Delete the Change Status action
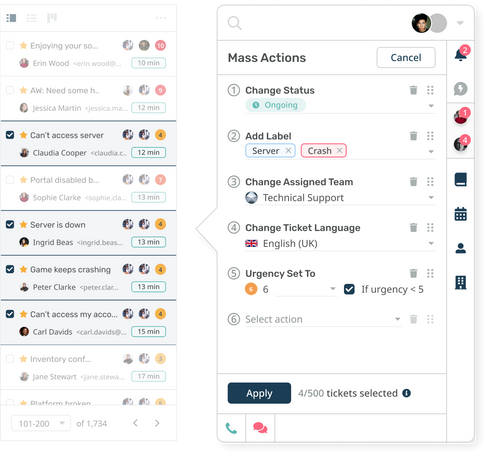This screenshot has height=455, width=488. [x=413, y=90]
